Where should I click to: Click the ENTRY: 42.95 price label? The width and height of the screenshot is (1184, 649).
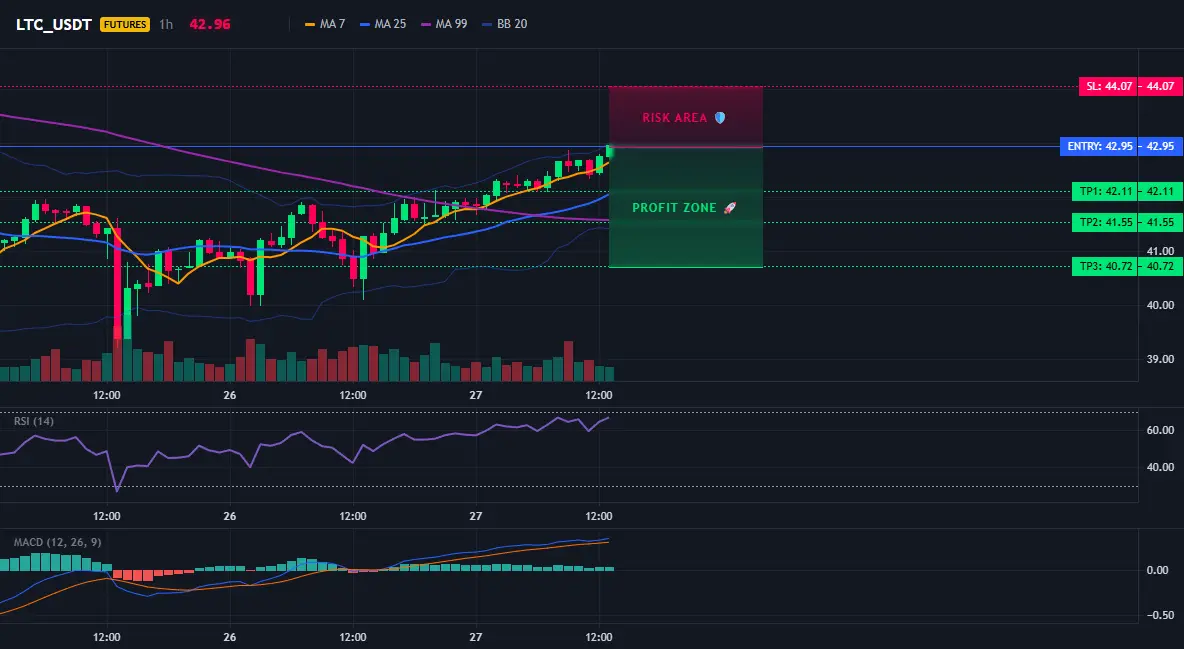(x=1099, y=146)
